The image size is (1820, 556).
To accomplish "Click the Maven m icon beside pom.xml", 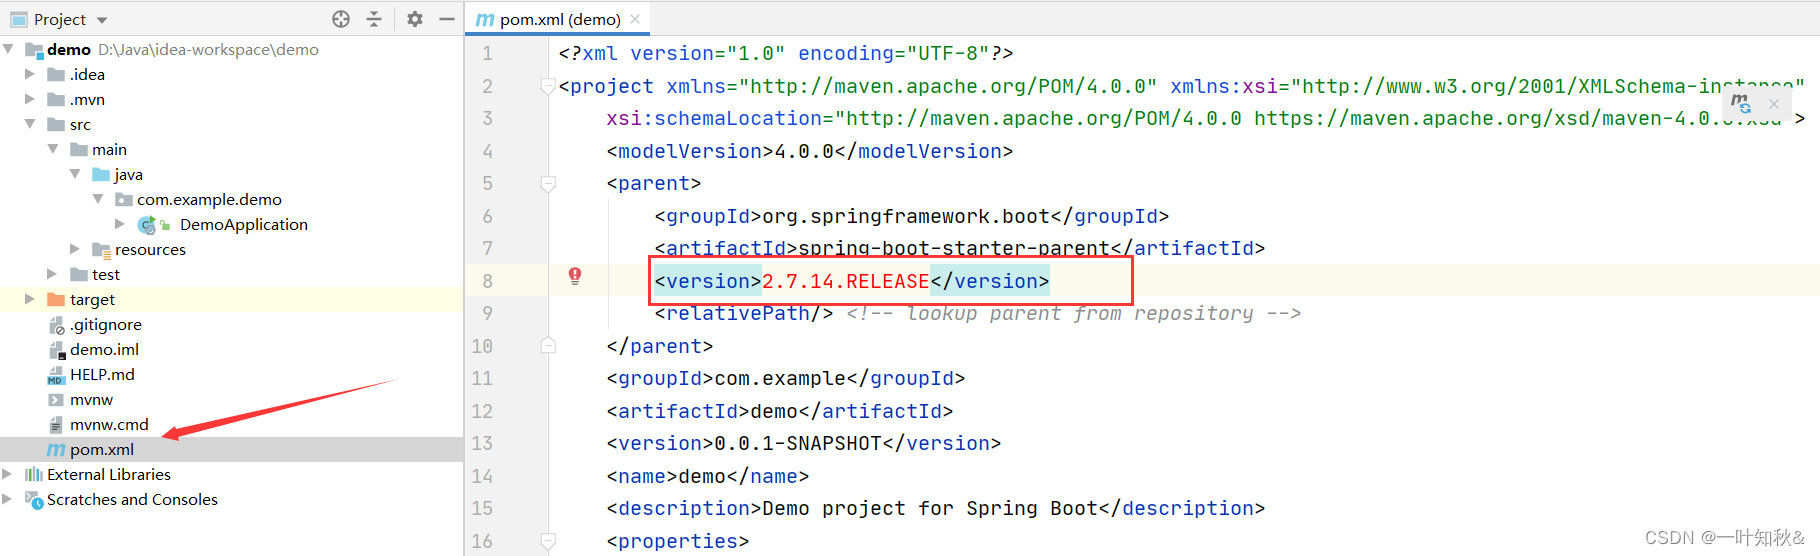I will tap(56, 449).
